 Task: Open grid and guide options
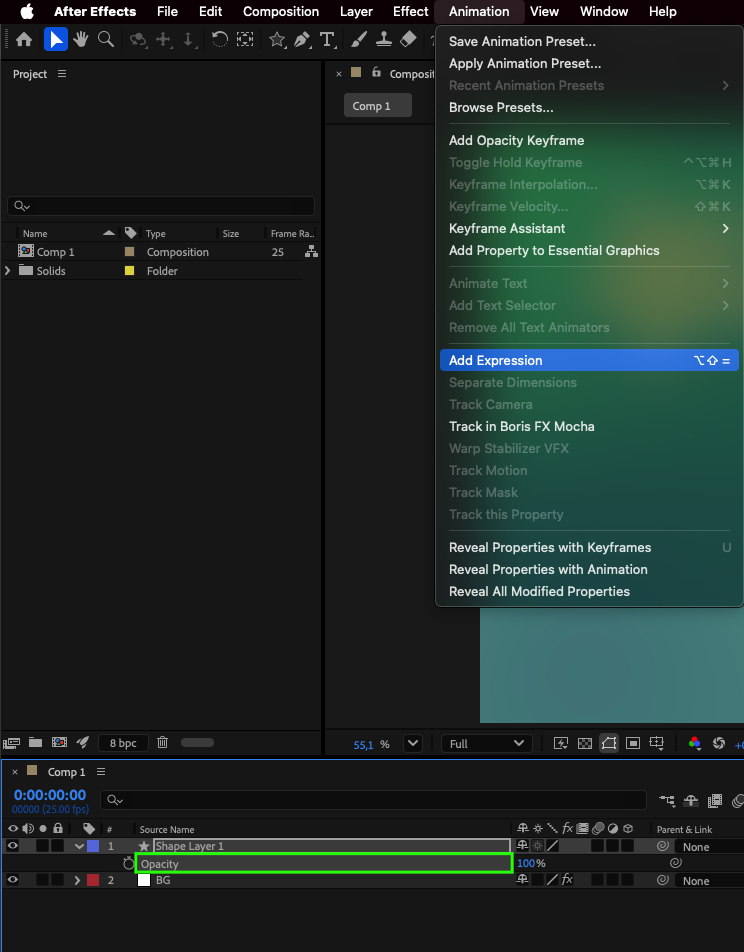(x=657, y=743)
